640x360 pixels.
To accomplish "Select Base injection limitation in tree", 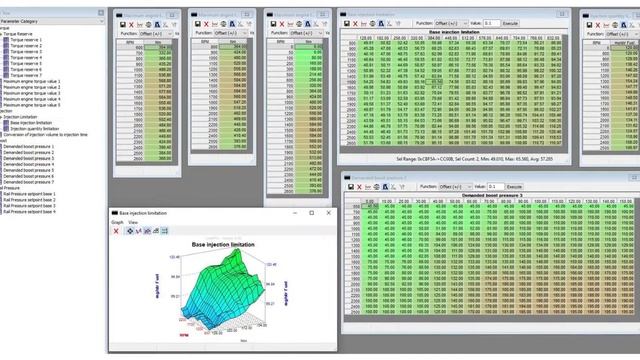I will click(x=31, y=123).
